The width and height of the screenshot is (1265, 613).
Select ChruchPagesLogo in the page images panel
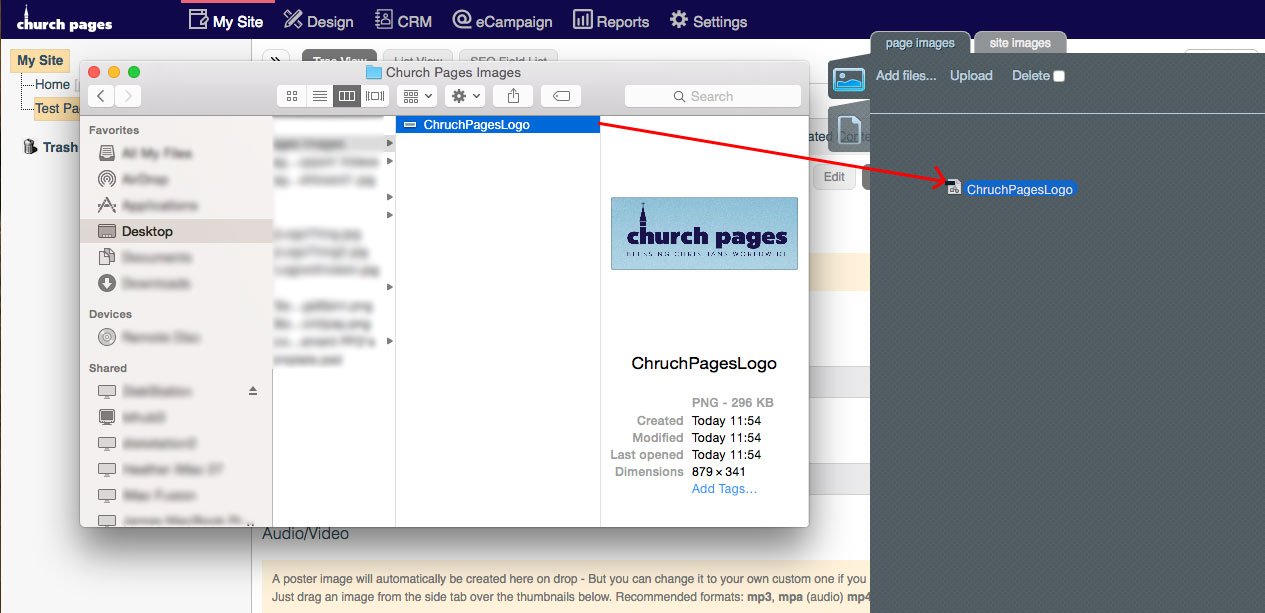click(x=1011, y=189)
